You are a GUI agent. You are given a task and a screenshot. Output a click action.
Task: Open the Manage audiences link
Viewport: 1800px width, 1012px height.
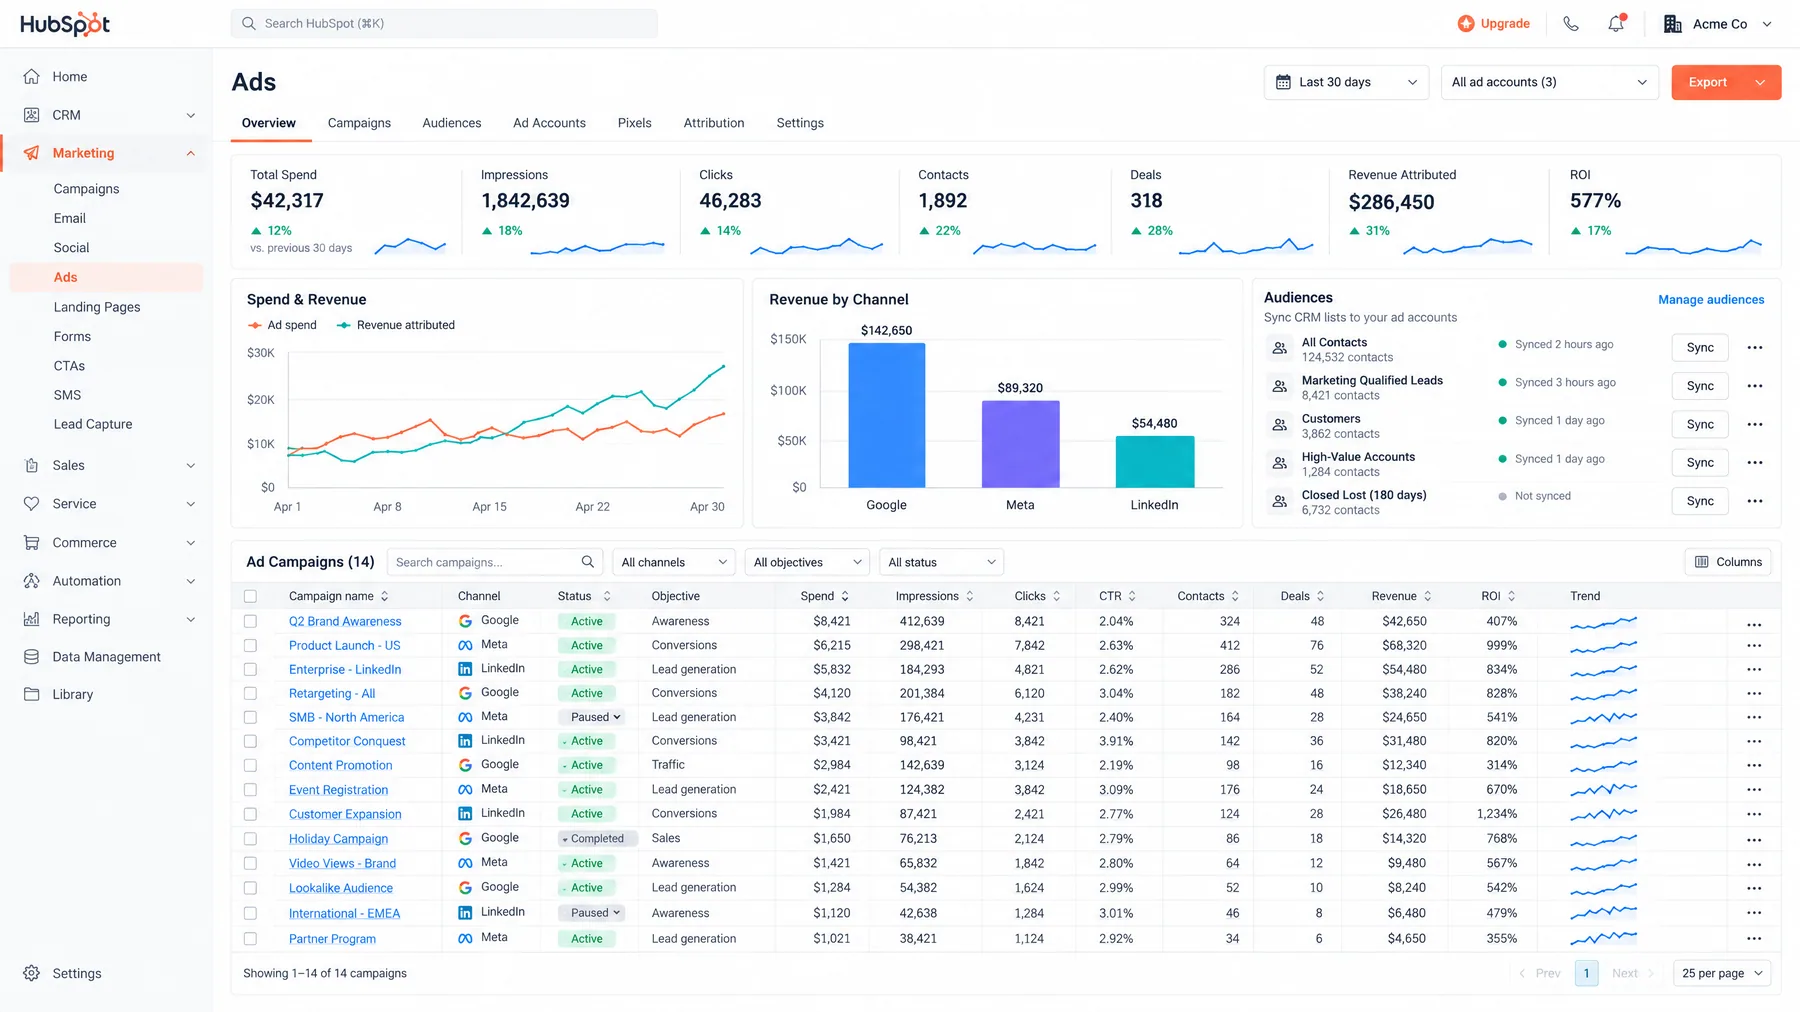[1711, 299]
